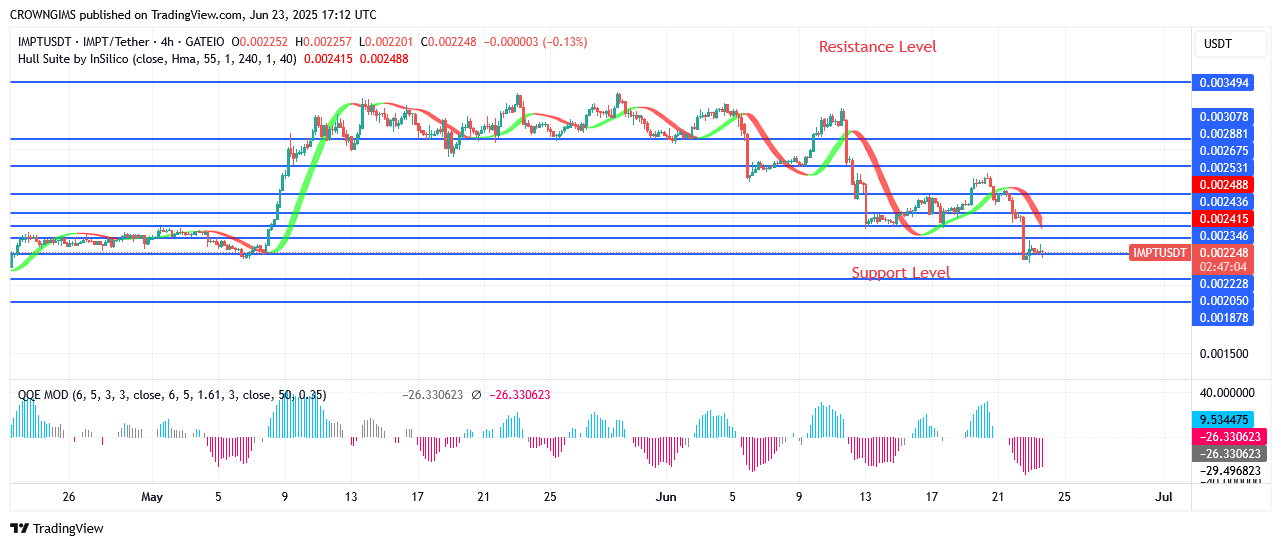Click the red IMPTUSDT price tag
This screenshot has height=546, width=1281.
(1160, 253)
